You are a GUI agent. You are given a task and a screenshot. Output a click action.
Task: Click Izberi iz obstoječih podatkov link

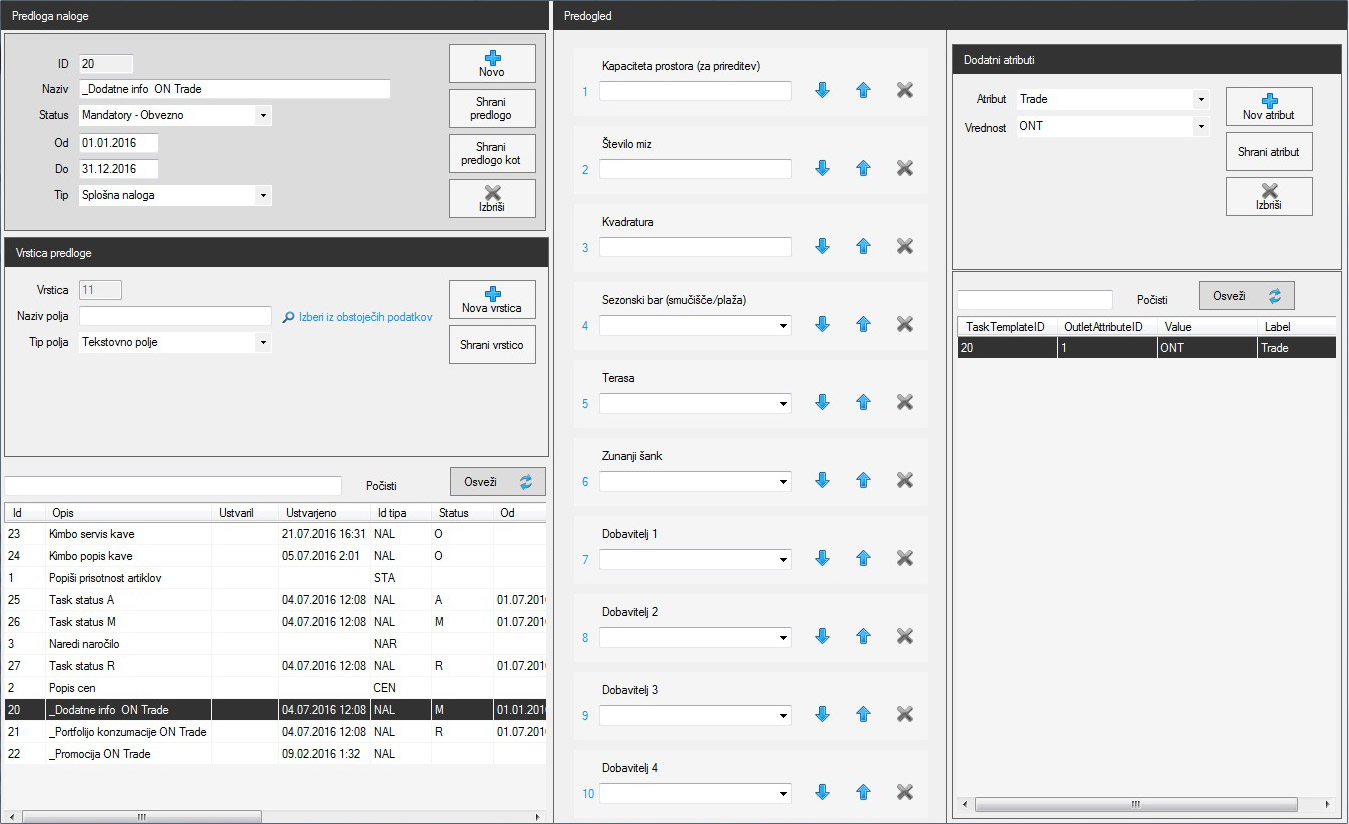tap(358, 317)
